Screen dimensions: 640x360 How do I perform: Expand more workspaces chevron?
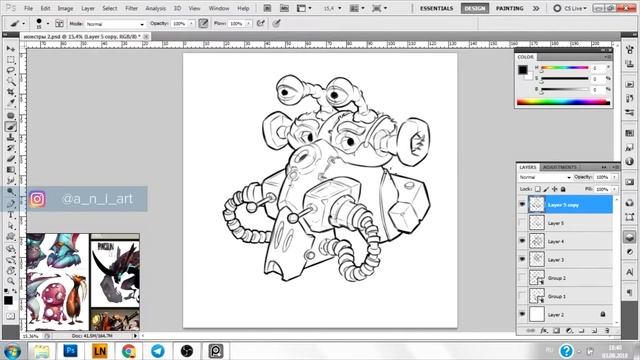tap(536, 8)
